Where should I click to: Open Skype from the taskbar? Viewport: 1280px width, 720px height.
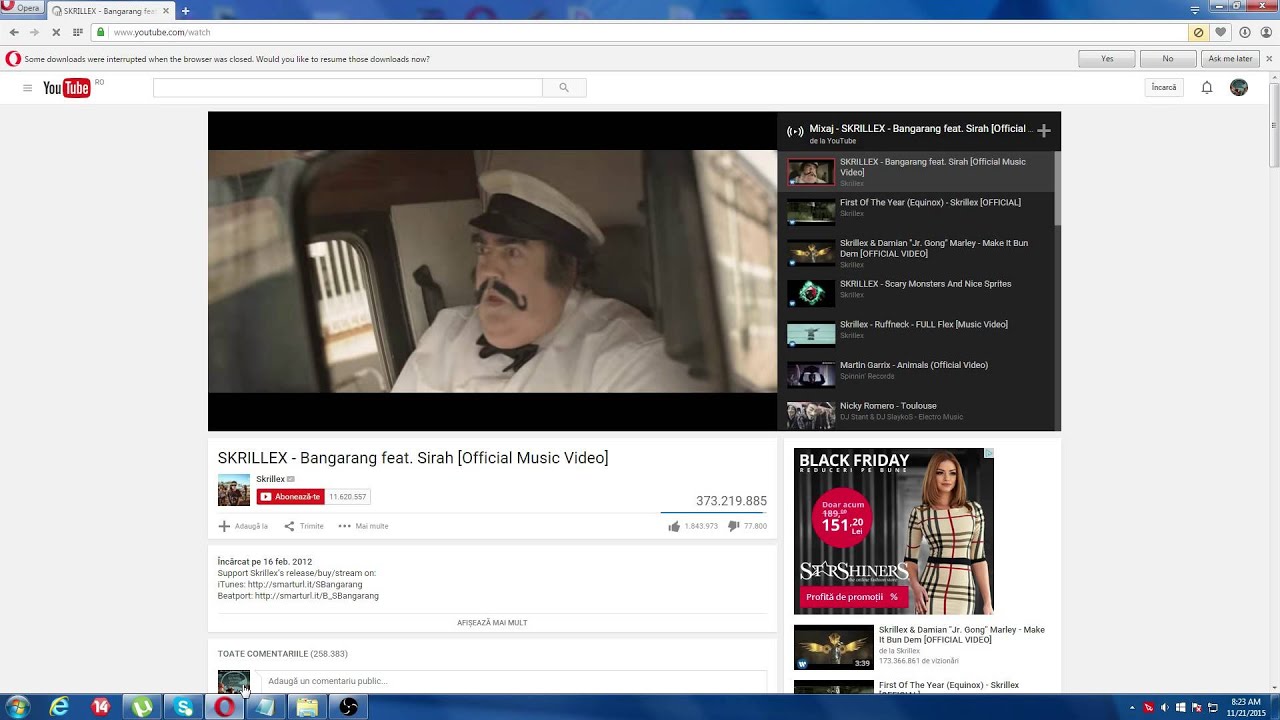coord(183,707)
